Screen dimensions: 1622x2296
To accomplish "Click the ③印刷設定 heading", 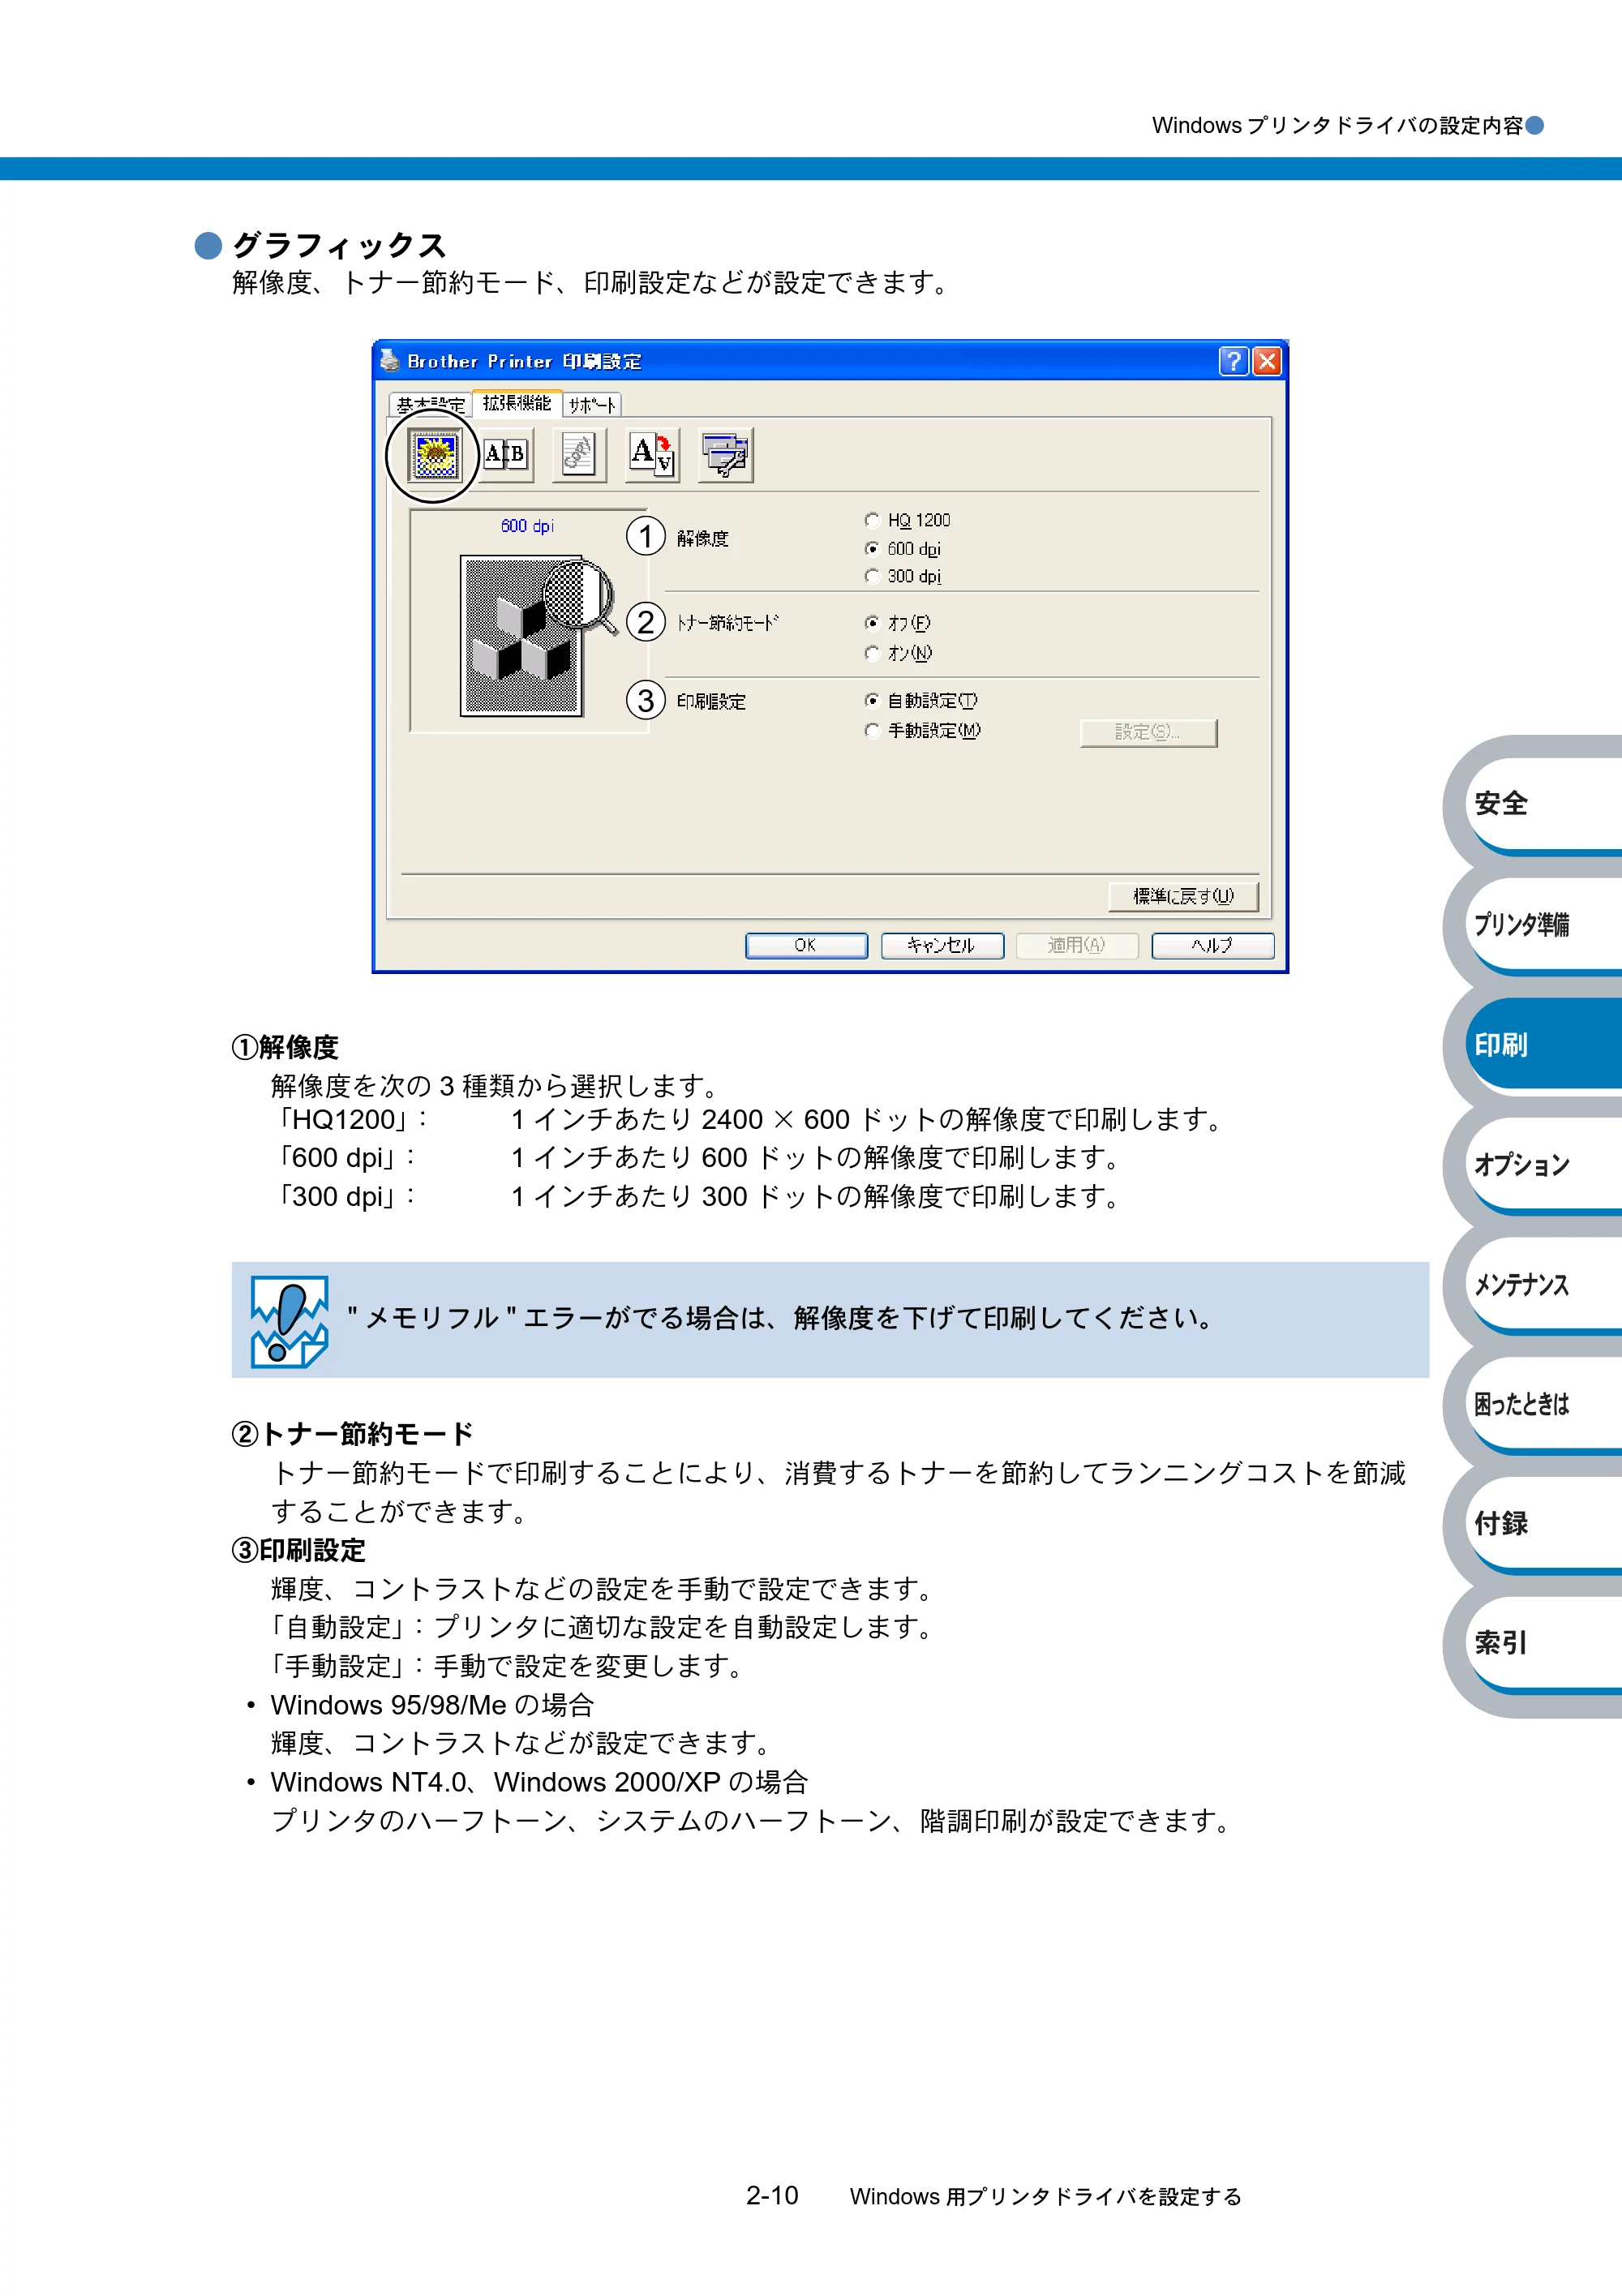I will [x=299, y=1550].
